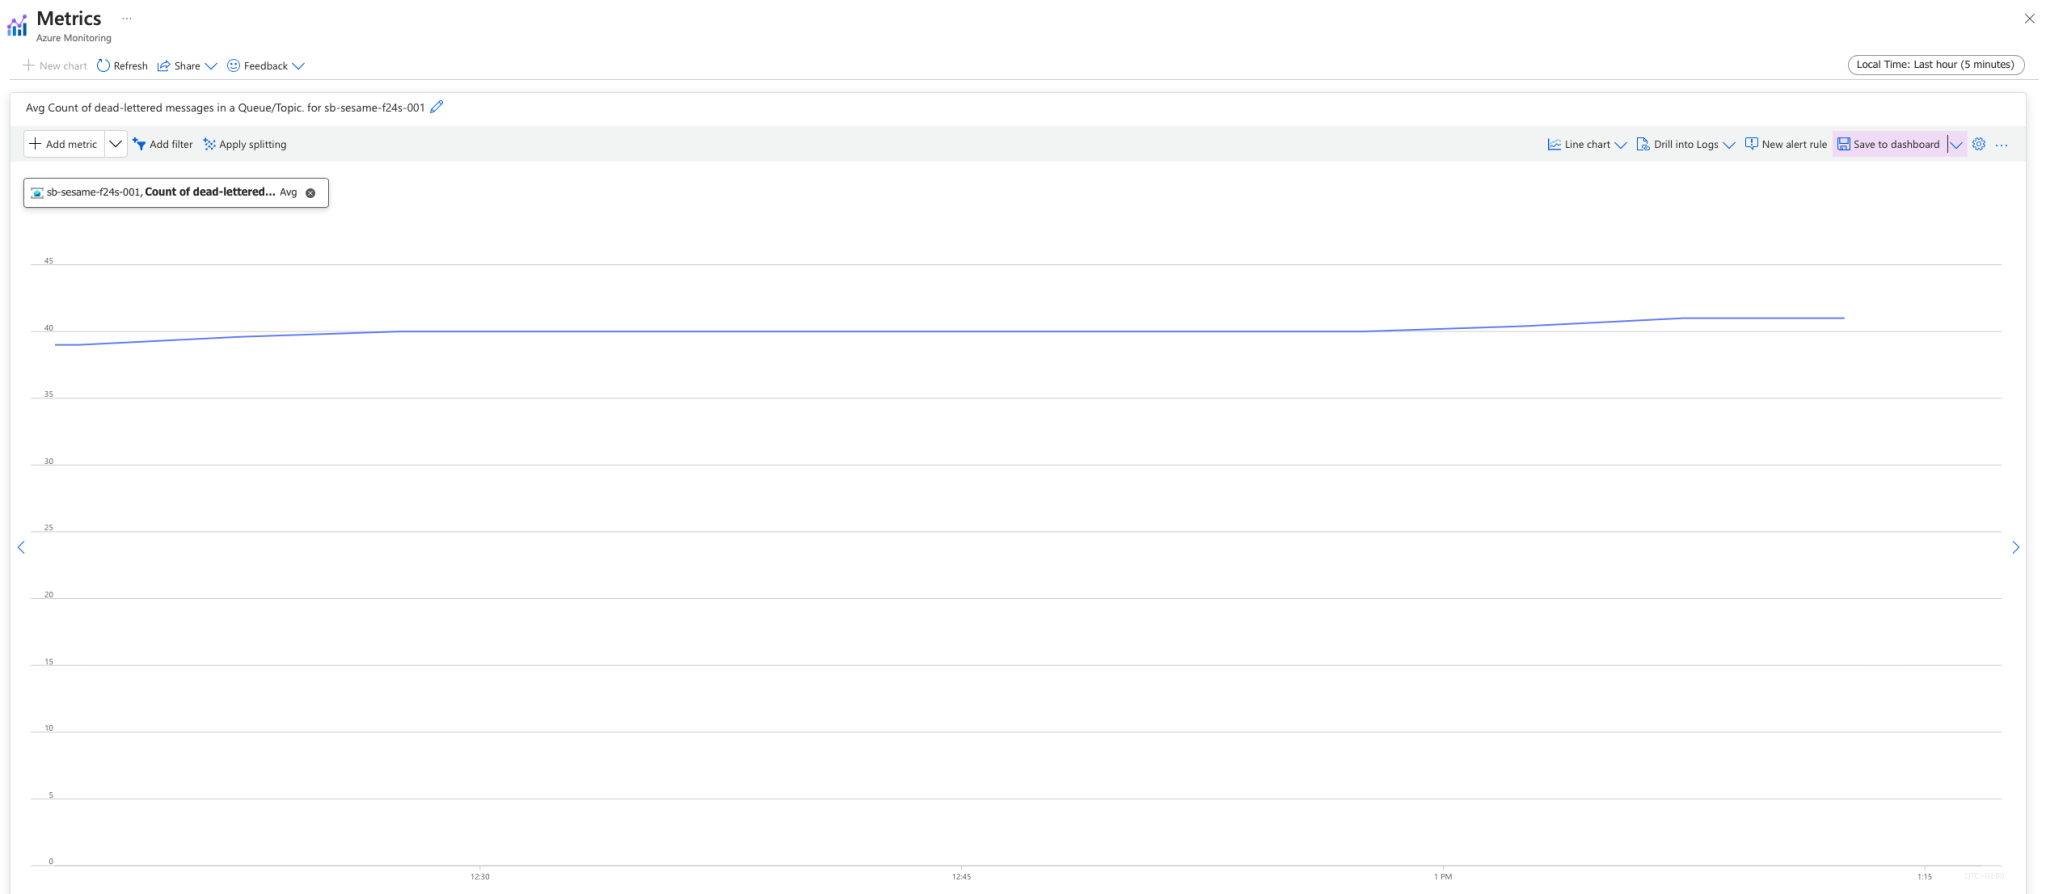Click the Add metric button

click(62, 144)
